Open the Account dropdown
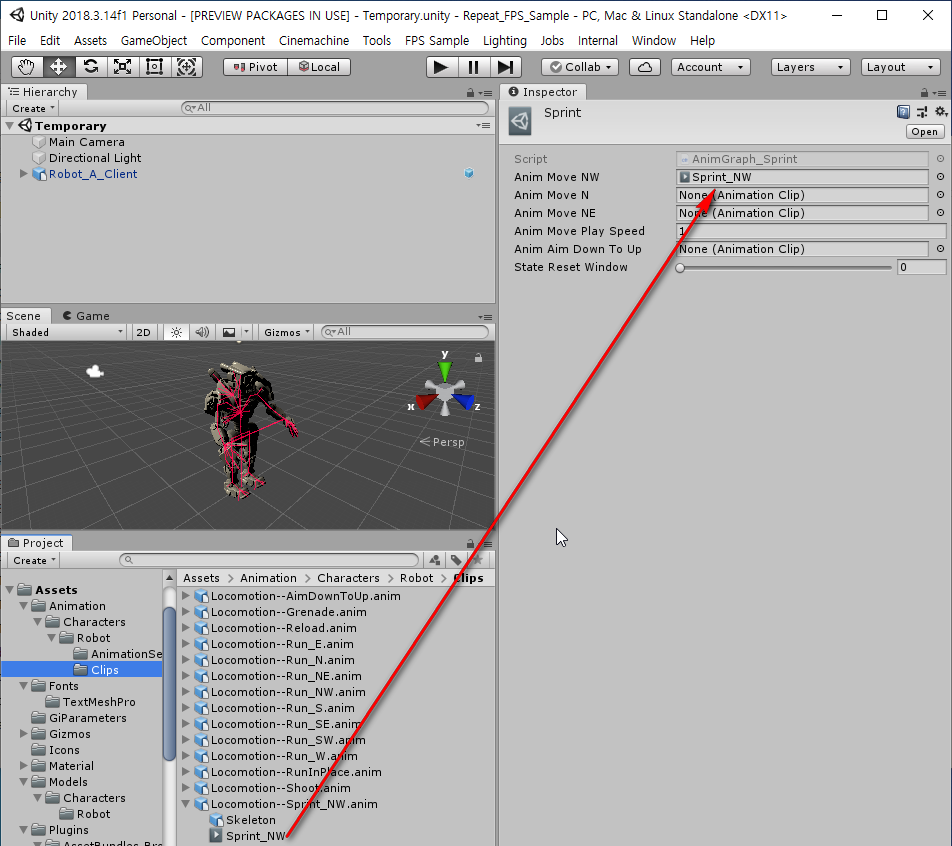The height and width of the screenshot is (846, 952). [710, 67]
